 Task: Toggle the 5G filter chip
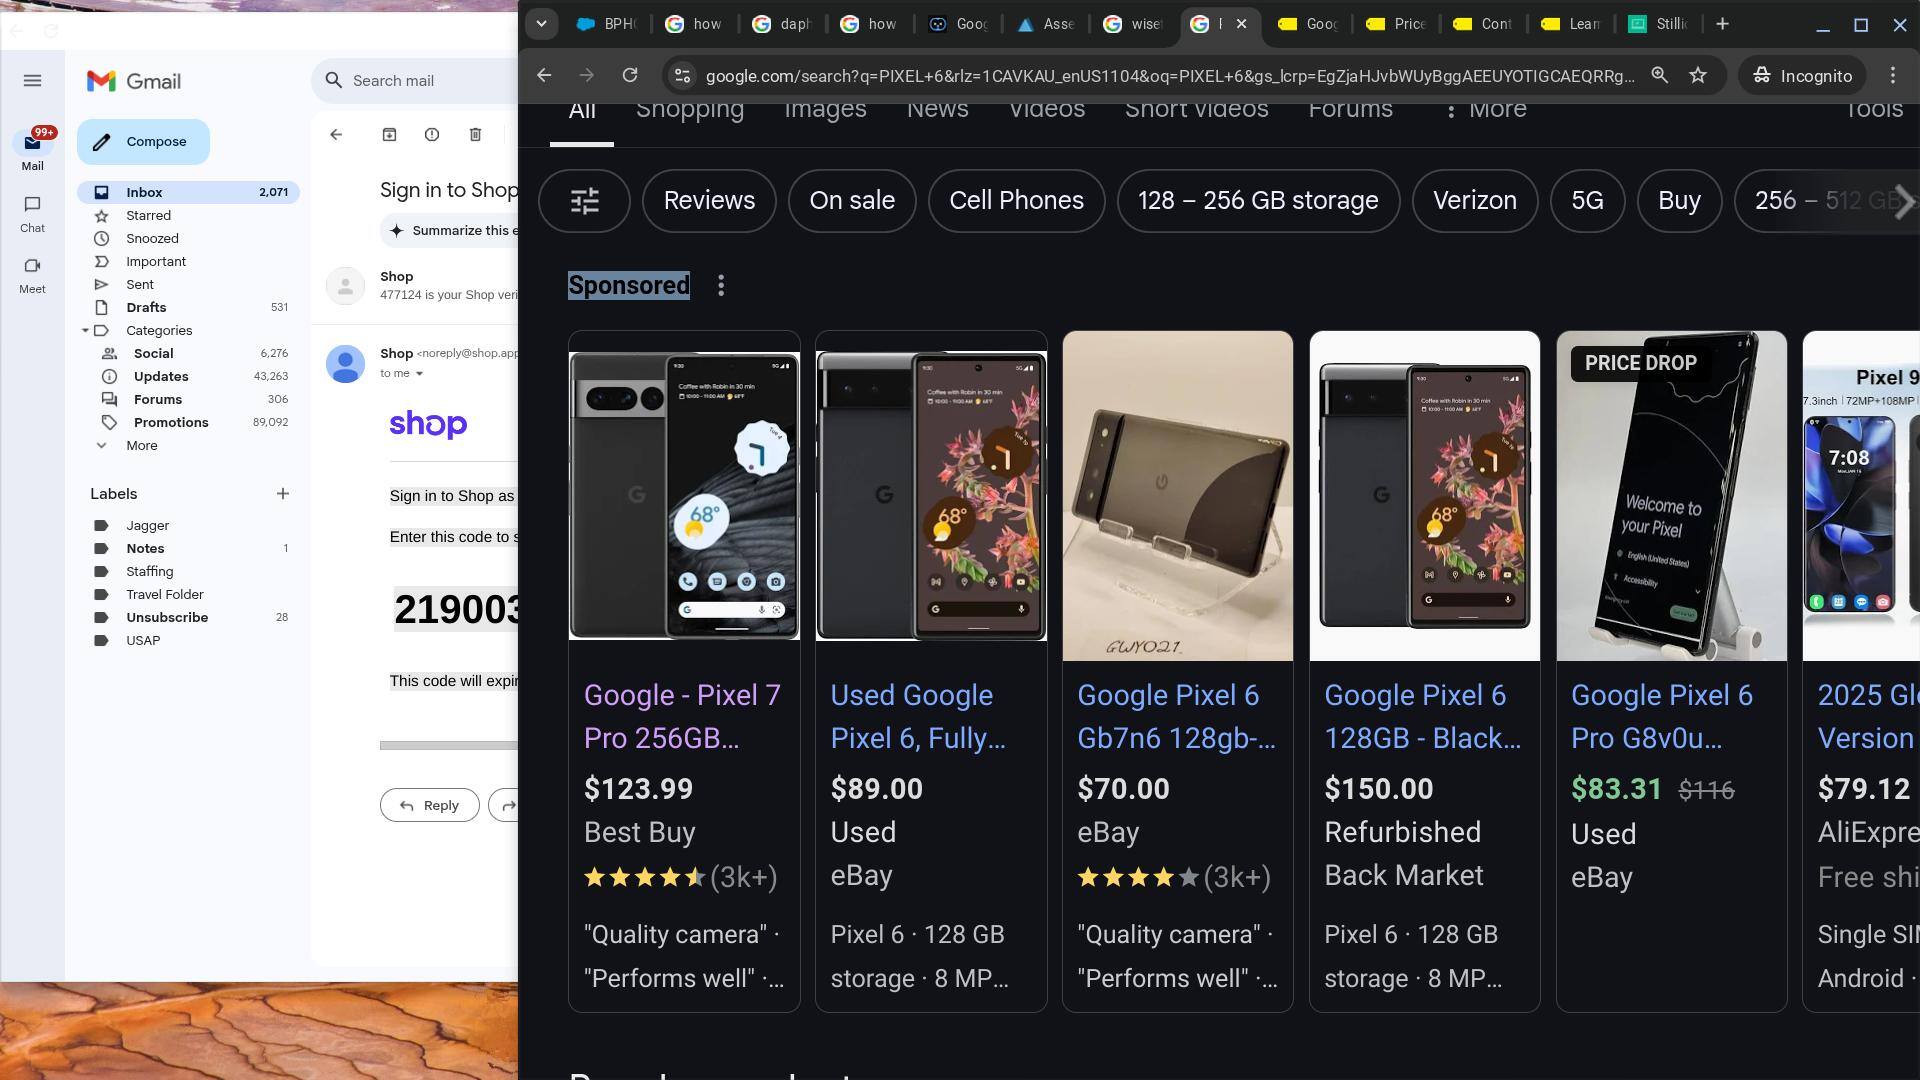(1587, 201)
